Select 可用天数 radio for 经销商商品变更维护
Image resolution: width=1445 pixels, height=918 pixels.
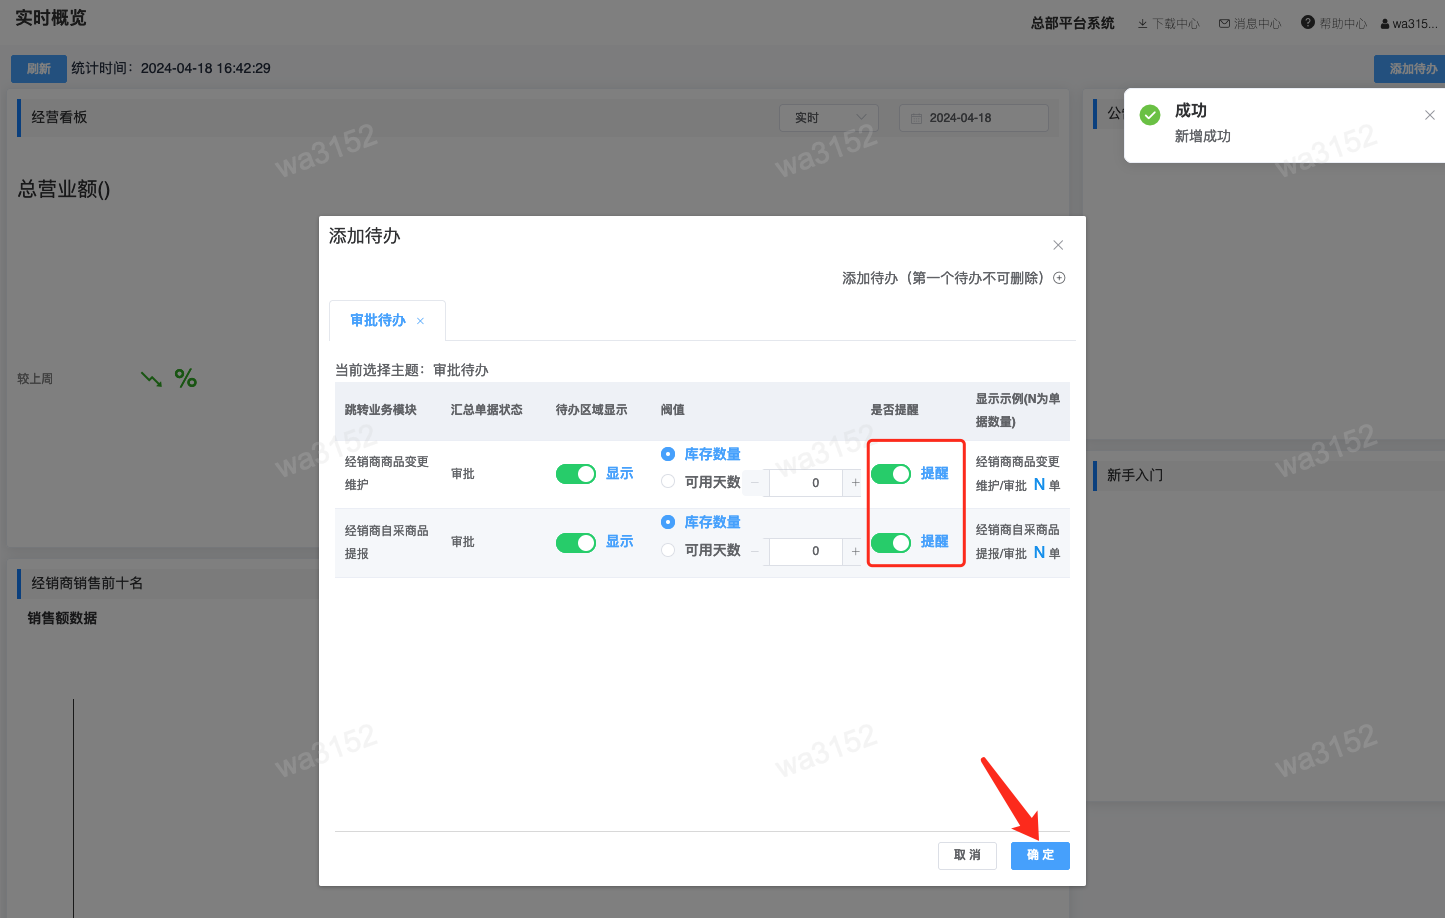click(668, 482)
